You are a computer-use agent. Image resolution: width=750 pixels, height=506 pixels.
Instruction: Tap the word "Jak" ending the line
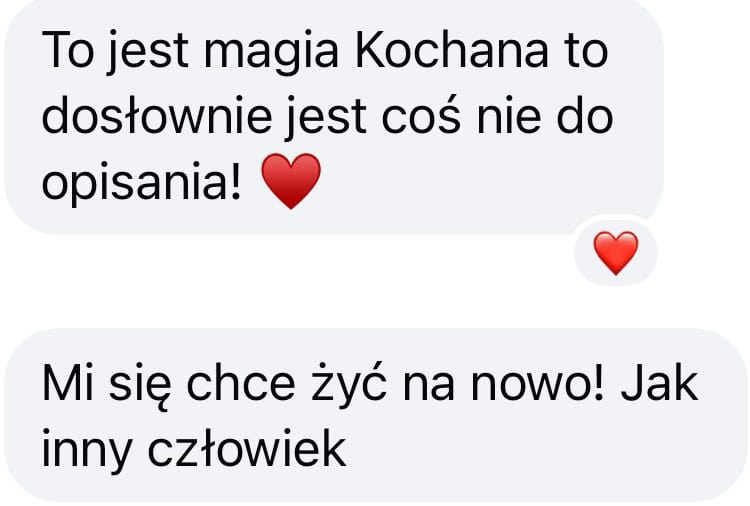coord(659,383)
